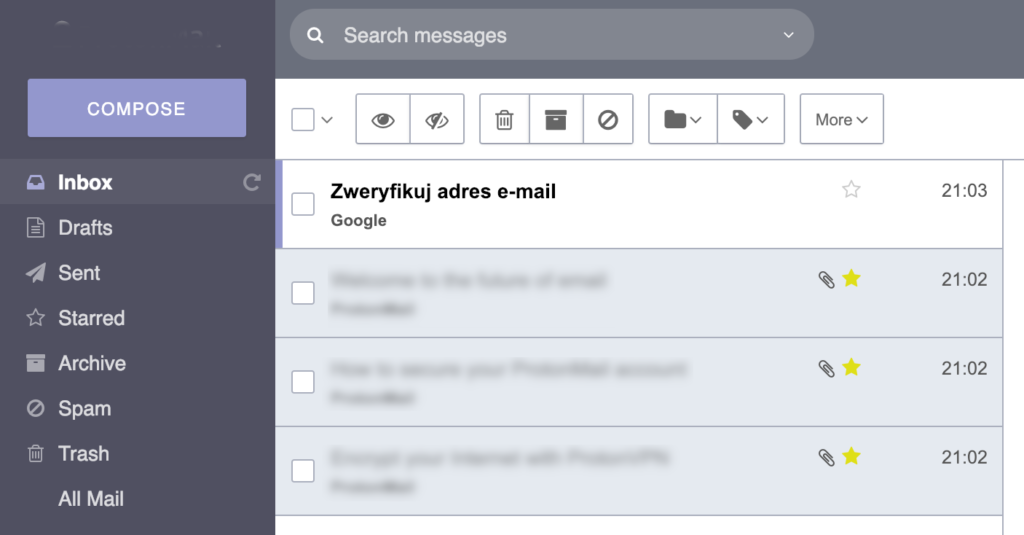The image size is (1024, 535).
Task: Open the More actions menu
Action: click(841, 120)
